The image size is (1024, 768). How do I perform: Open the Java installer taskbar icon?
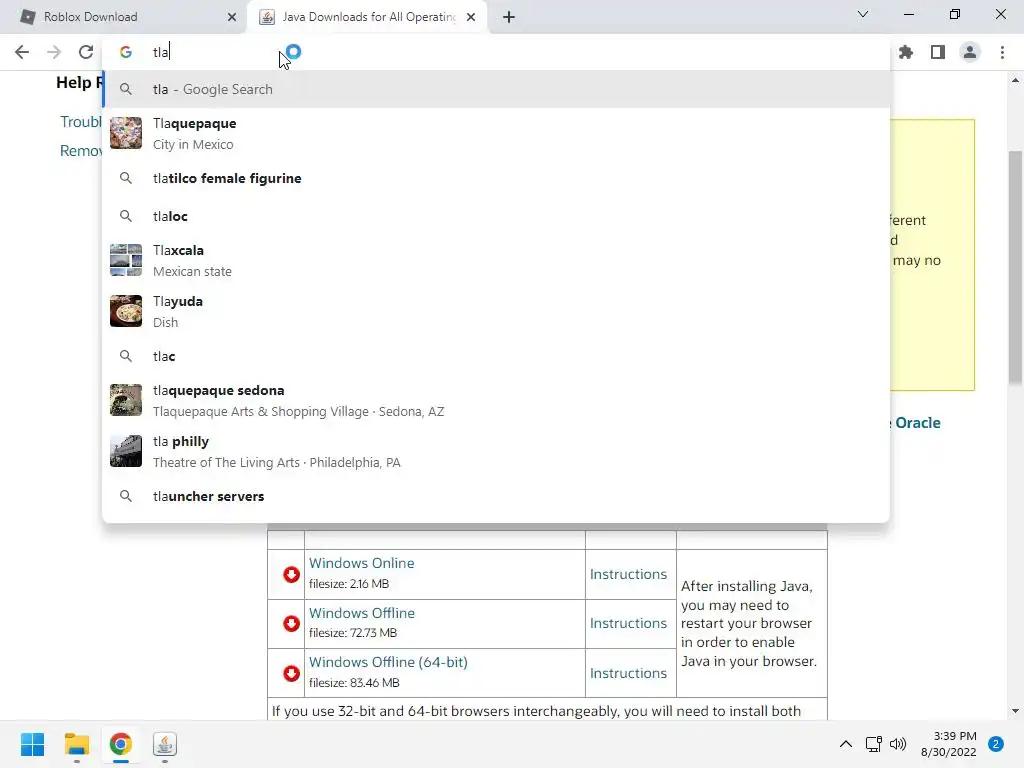pos(165,744)
